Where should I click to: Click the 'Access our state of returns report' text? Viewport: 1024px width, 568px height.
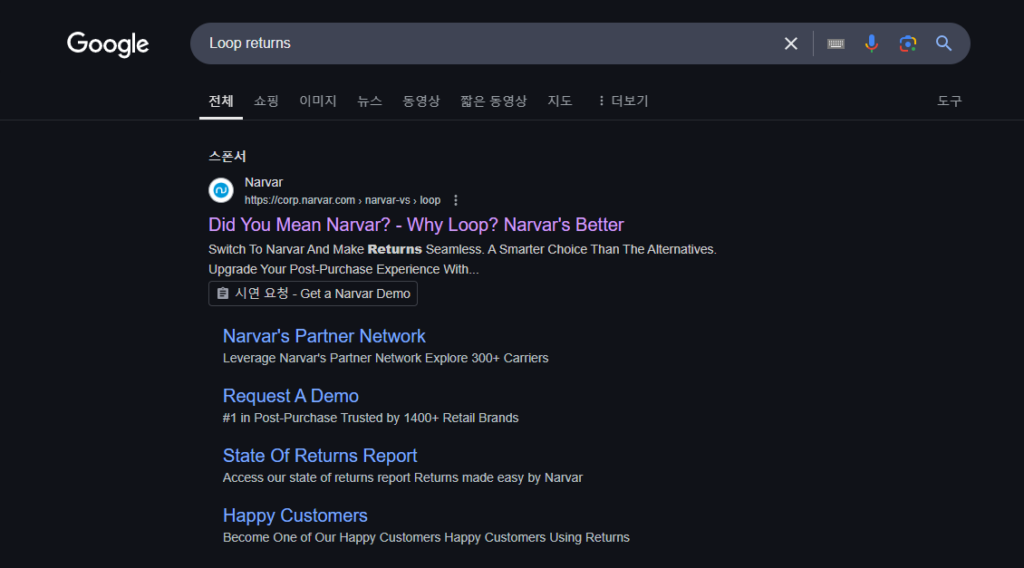click(402, 478)
